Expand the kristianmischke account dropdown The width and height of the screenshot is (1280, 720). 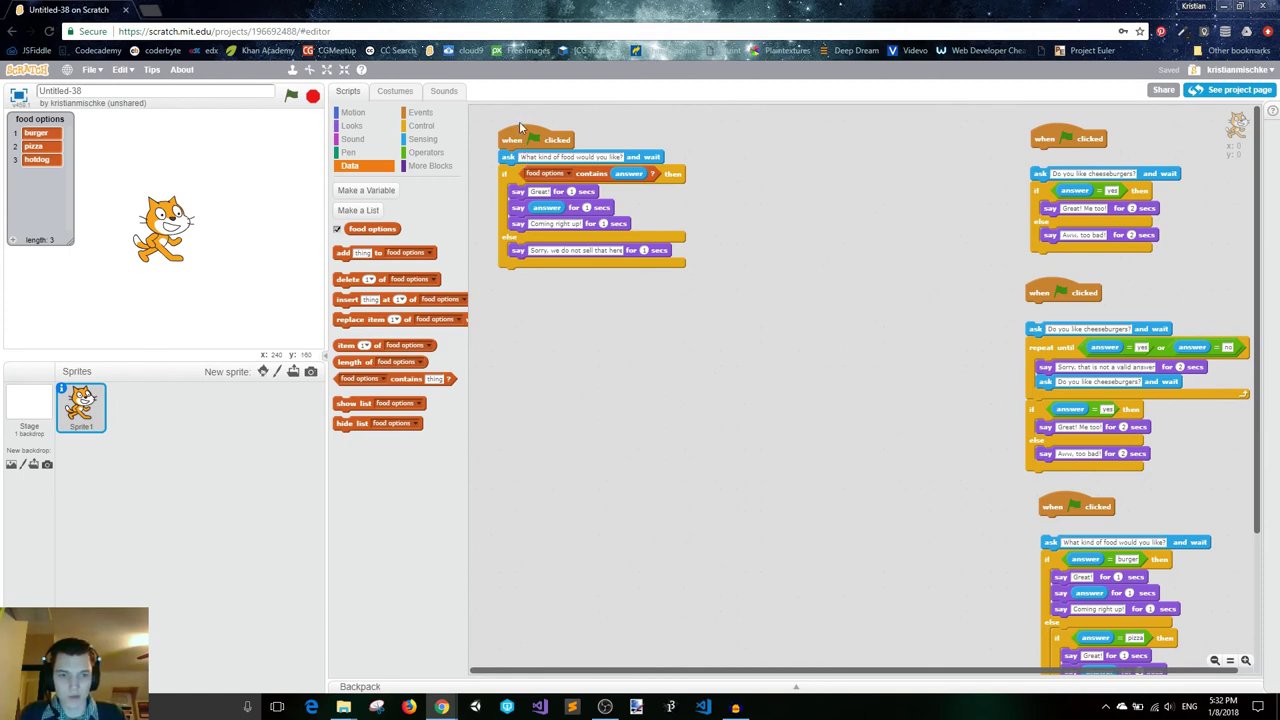pos(1240,70)
